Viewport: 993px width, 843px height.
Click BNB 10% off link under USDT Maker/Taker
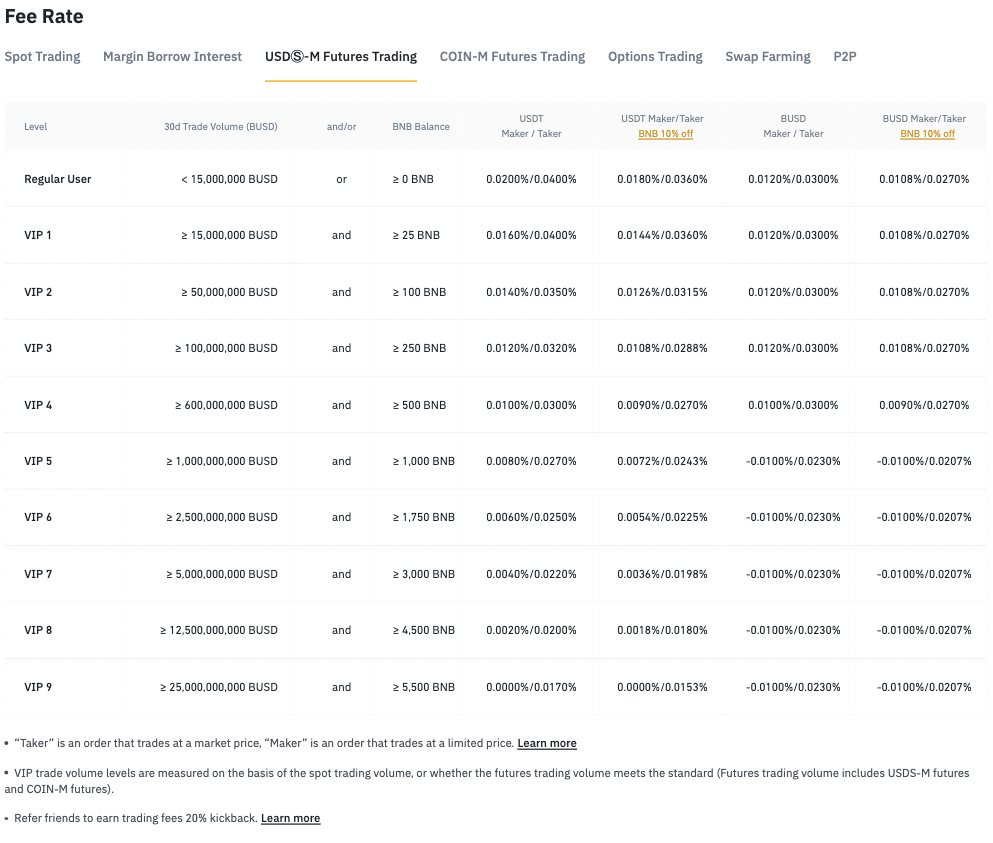pyautogui.click(x=666, y=134)
